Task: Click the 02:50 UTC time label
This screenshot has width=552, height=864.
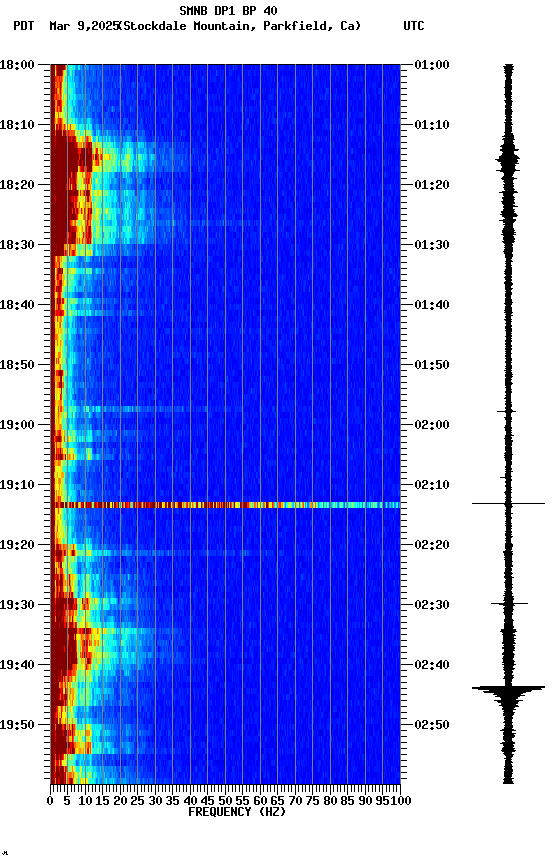Action: click(x=432, y=725)
